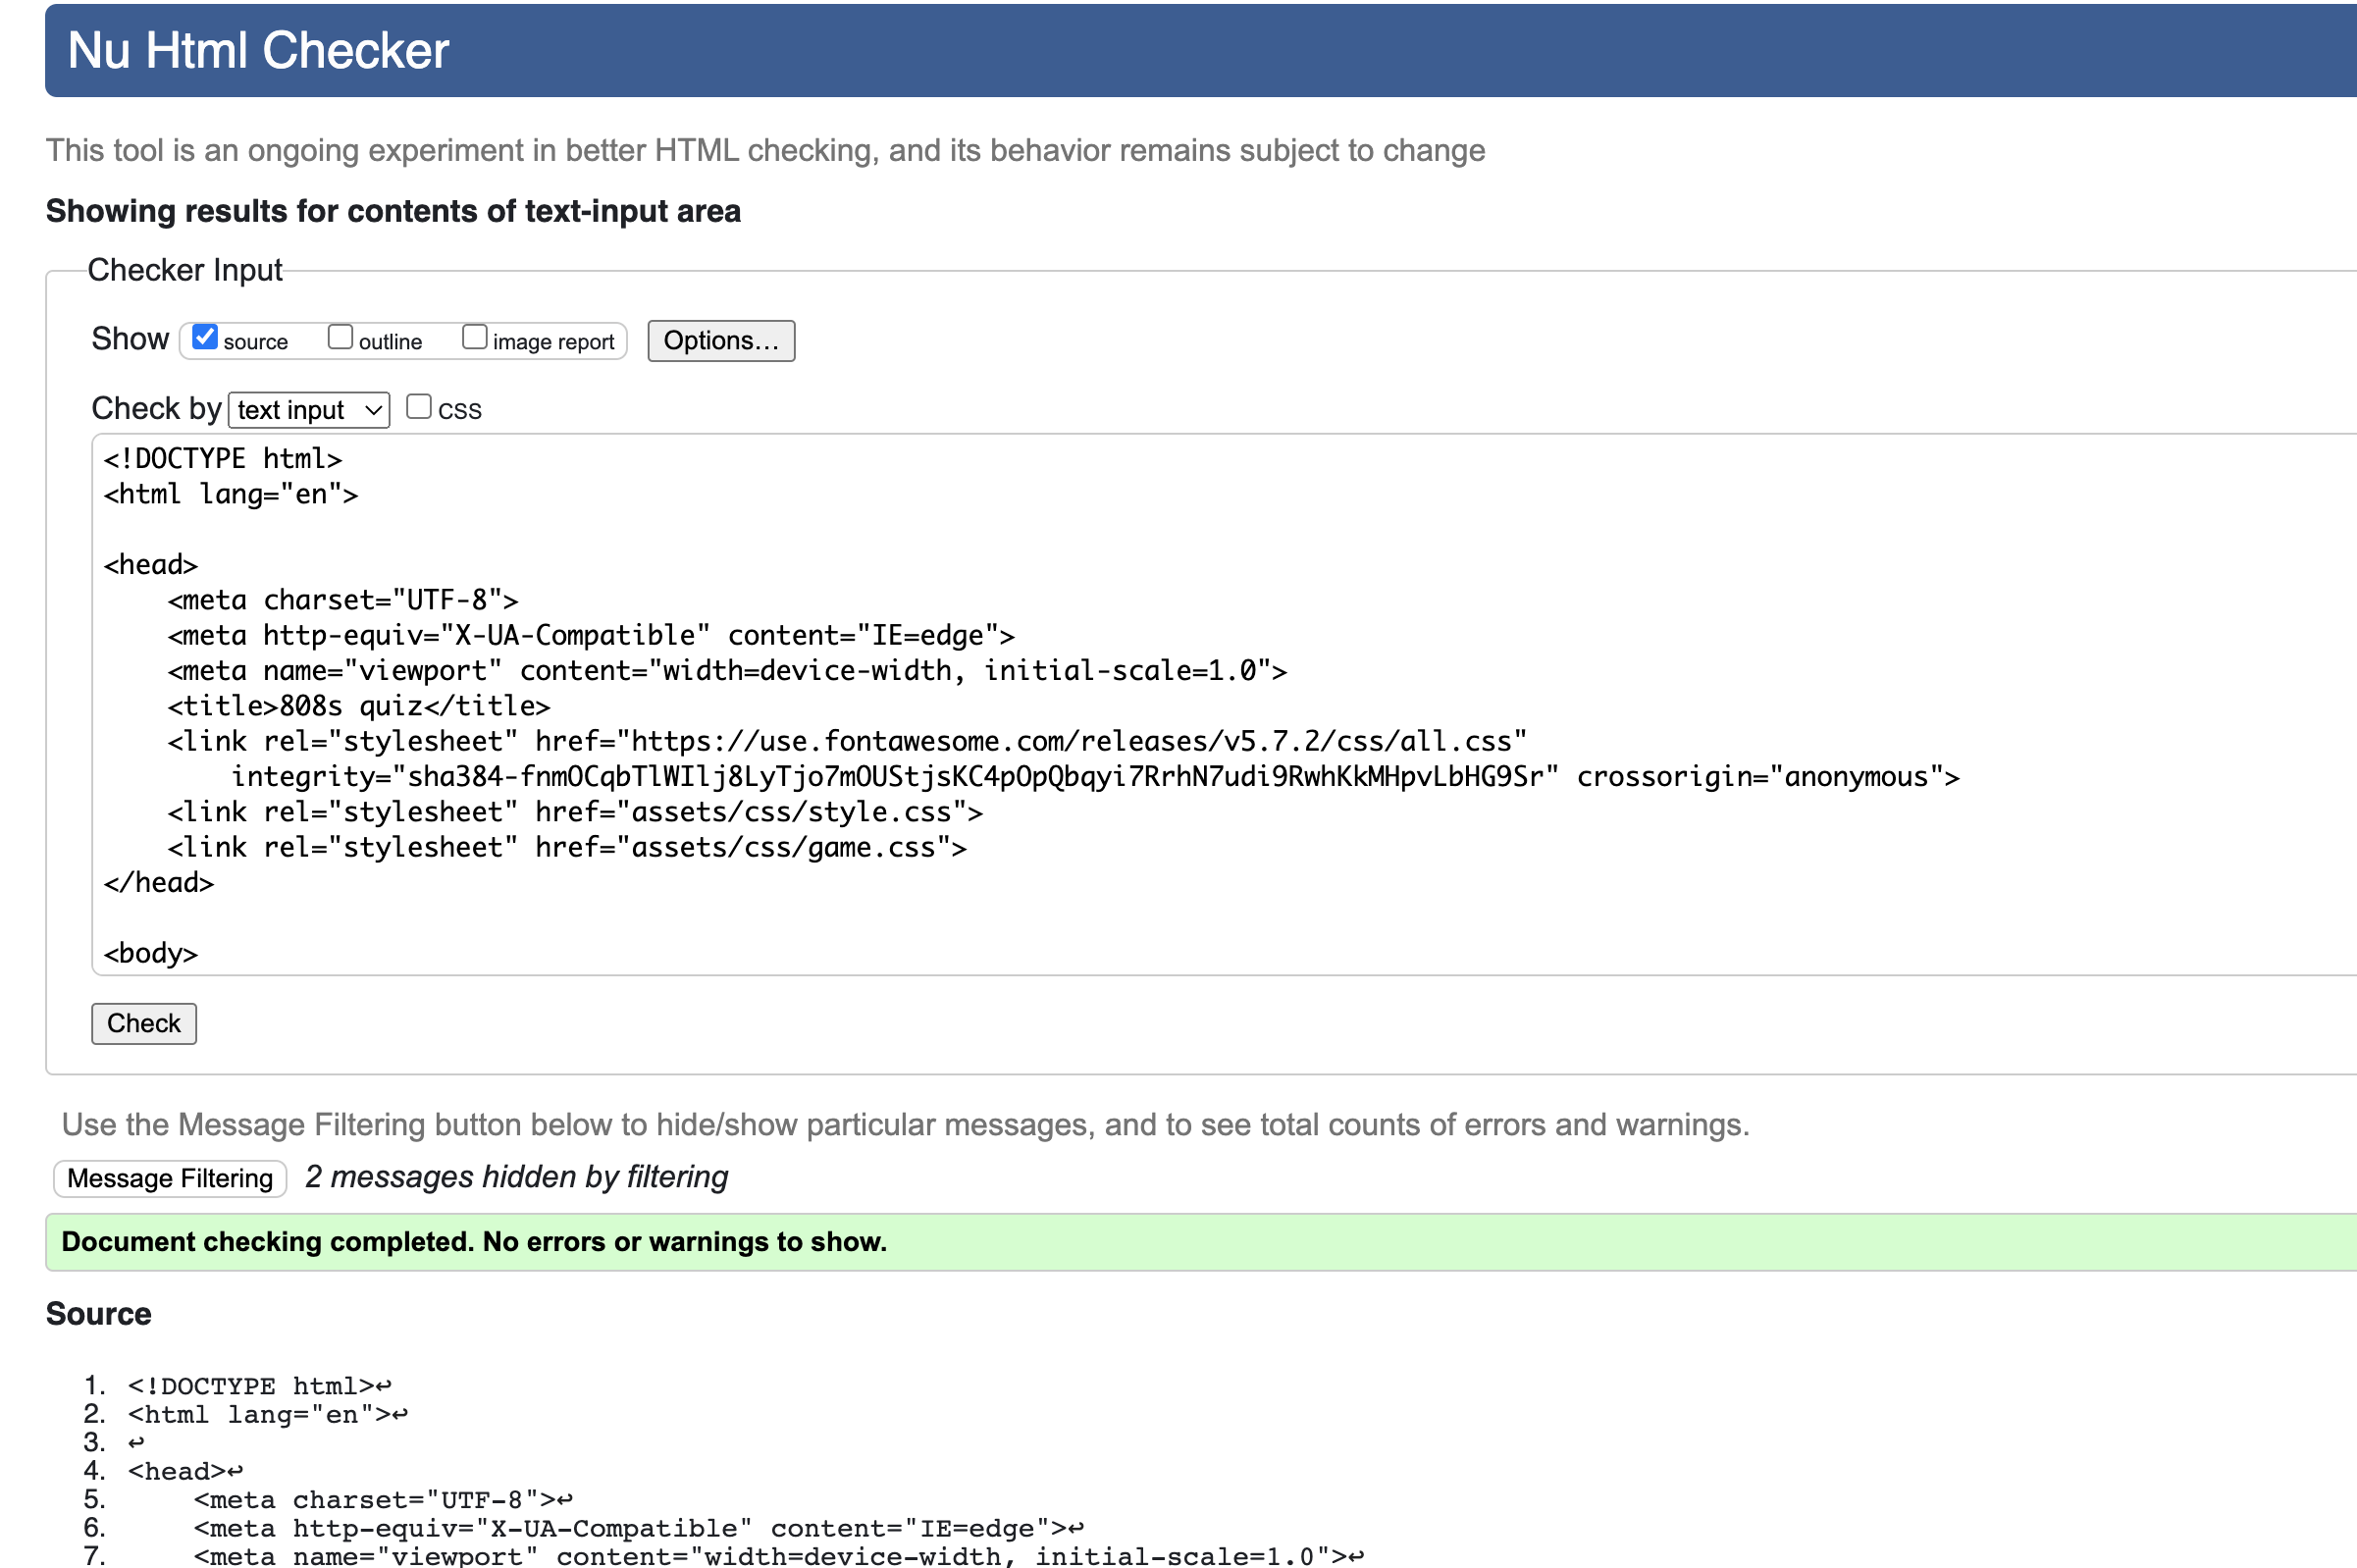2357x1568 pixels.
Task: Click the Check button
Action: (144, 1023)
